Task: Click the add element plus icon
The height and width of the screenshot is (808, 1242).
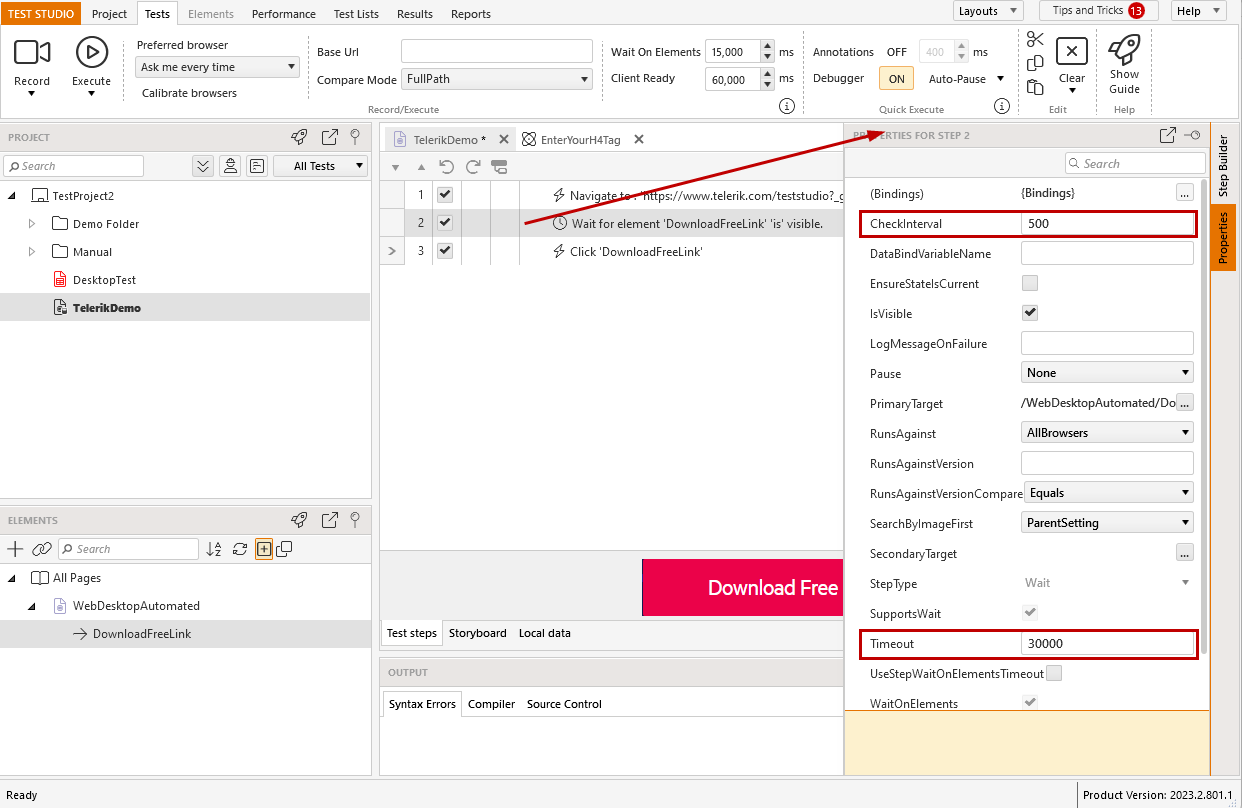Action: click(x=15, y=549)
